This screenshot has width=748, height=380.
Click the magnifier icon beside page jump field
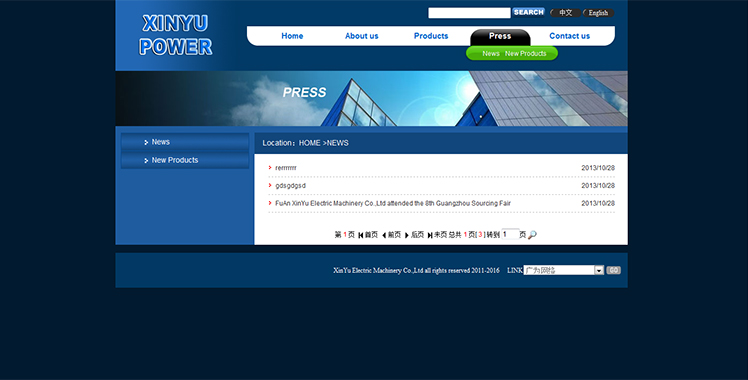point(532,235)
